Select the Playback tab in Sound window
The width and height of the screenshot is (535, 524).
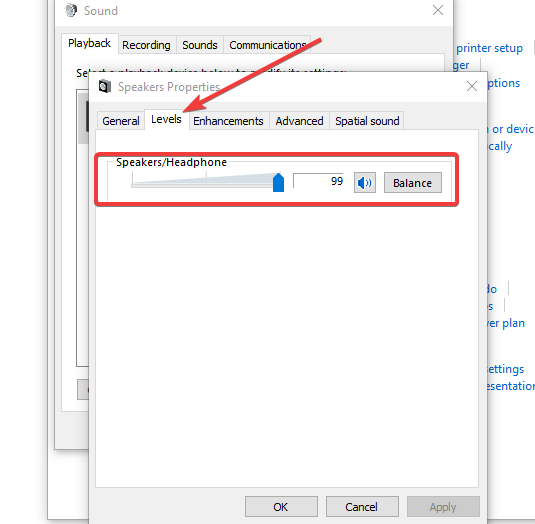89,43
